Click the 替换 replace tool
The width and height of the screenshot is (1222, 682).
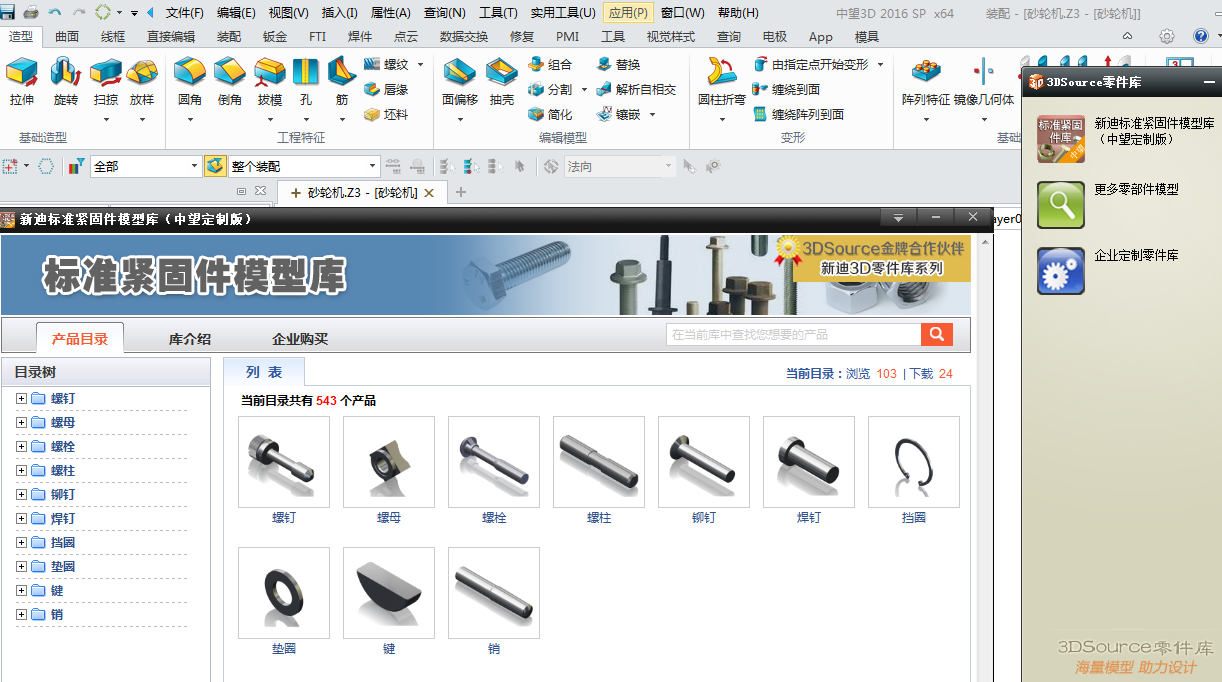pyautogui.click(x=618, y=64)
